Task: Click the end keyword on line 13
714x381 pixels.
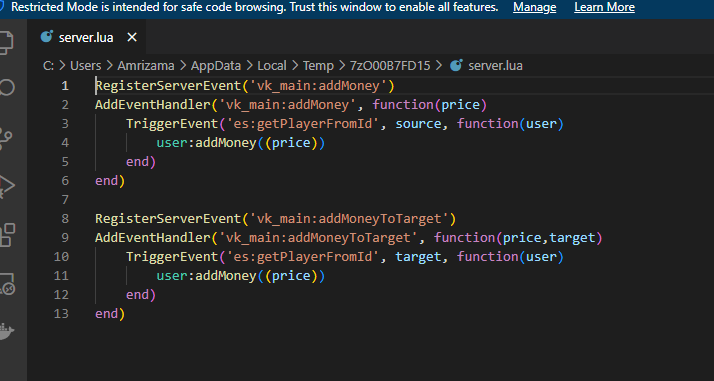Action: click(x=106, y=314)
